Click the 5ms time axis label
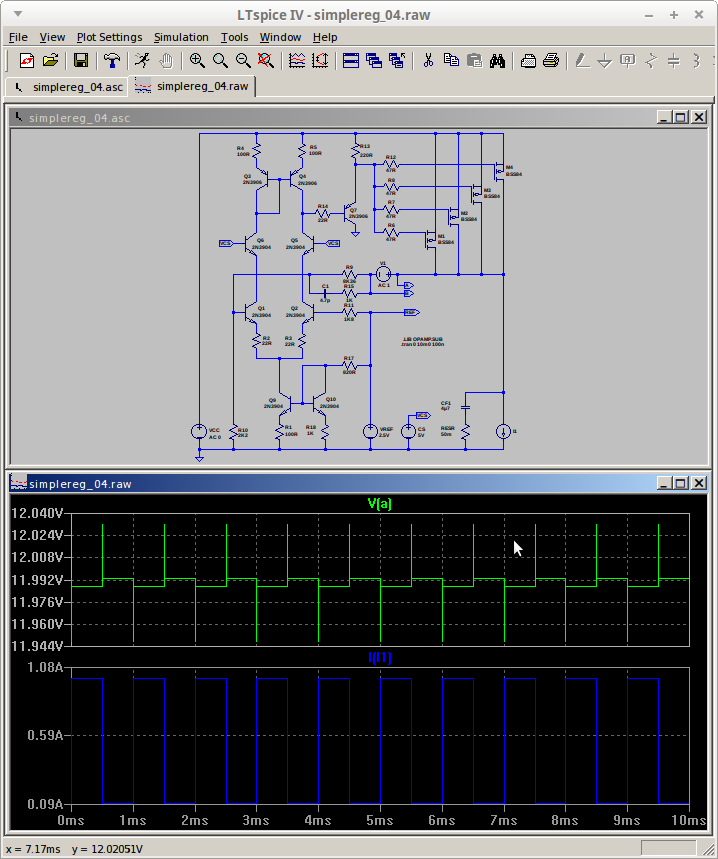Viewport: 718px width, 859px height. click(x=380, y=820)
